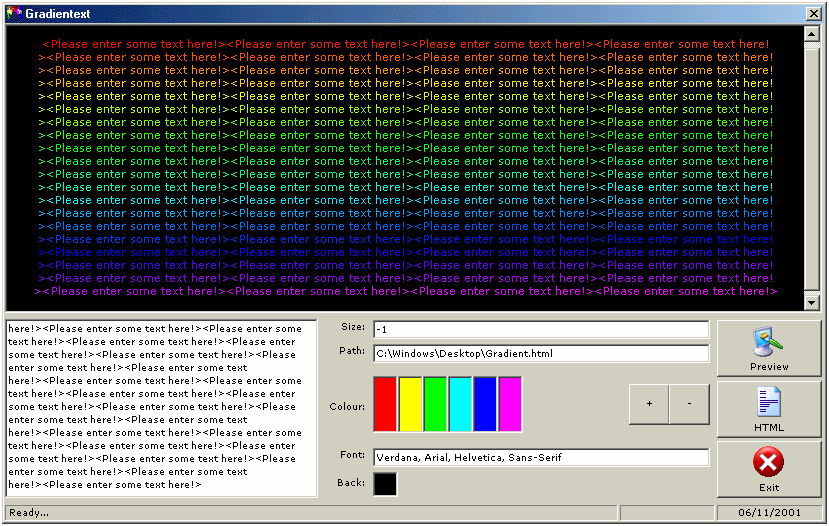Select the cyan colour swatch

(460, 404)
